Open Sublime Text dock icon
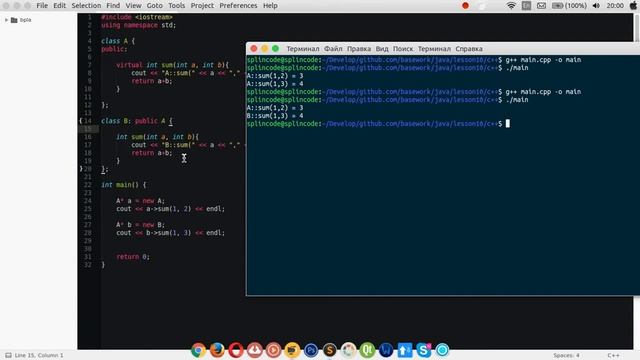This screenshot has height=360, width=640. pos(330,350)
